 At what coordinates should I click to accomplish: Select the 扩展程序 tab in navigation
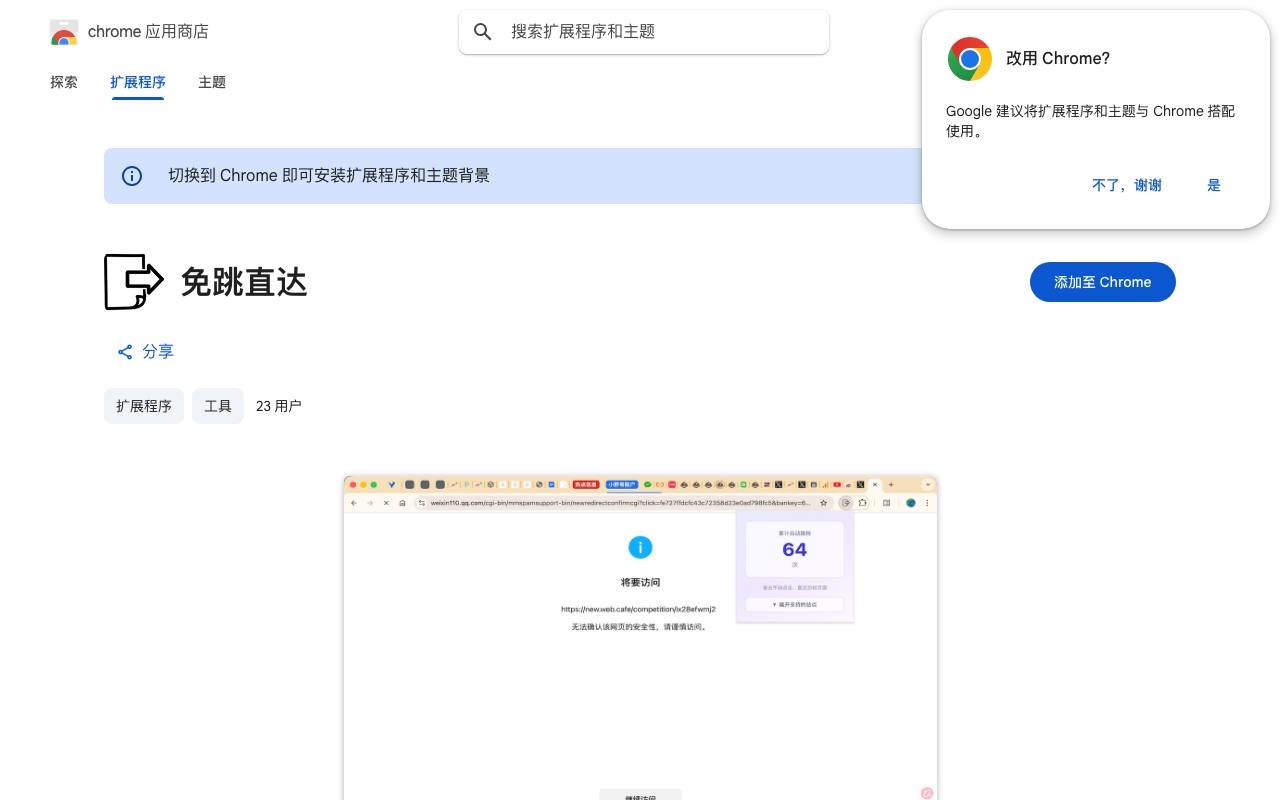138,82
